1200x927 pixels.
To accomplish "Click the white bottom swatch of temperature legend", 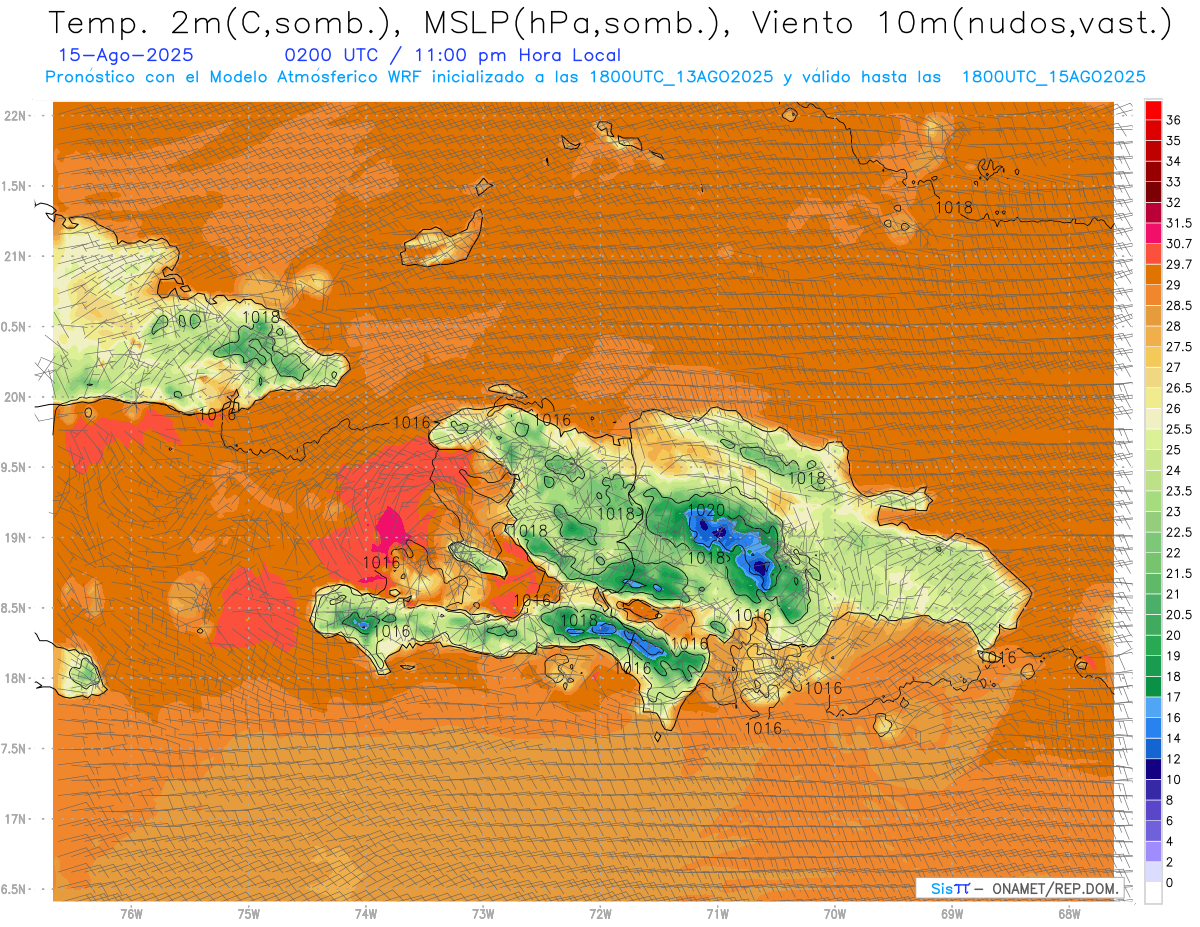I will (x=1153, y=893).
